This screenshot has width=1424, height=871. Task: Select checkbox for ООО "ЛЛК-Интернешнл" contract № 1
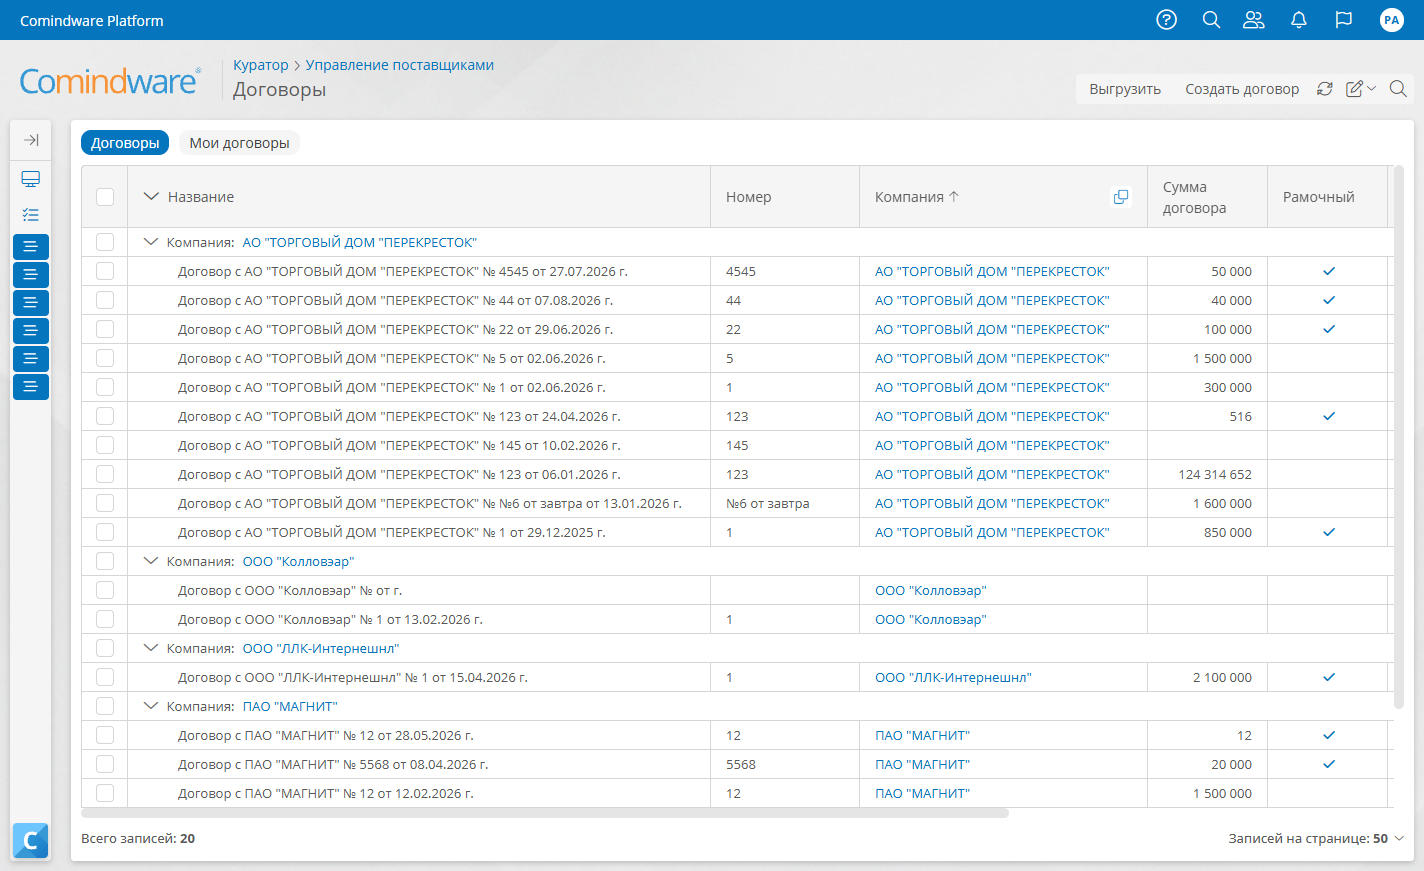point(105,677)
